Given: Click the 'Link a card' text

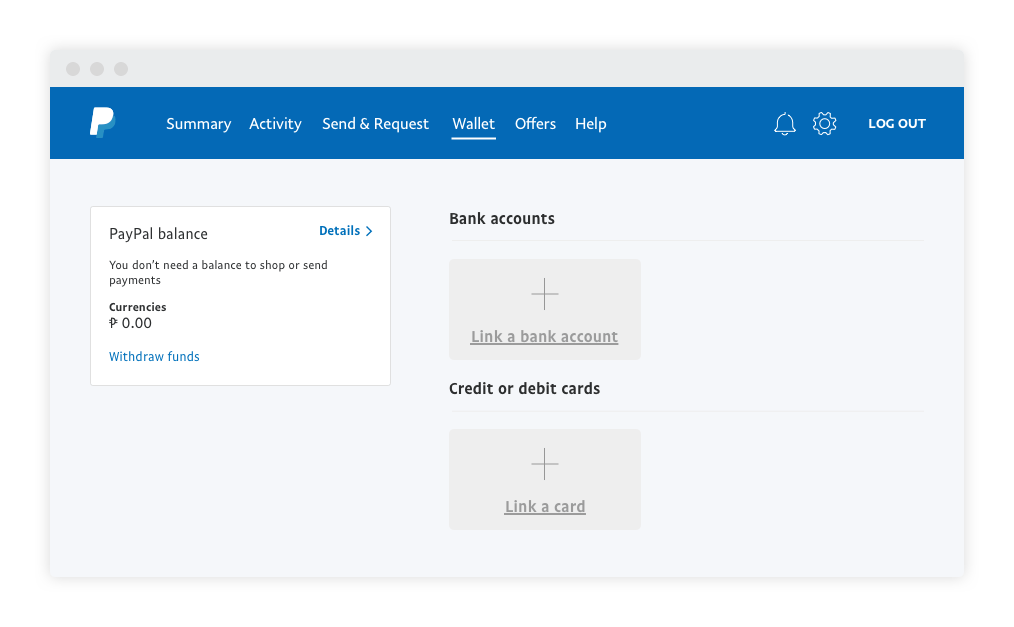Looking at the screenshot, I should click(545, 507).
